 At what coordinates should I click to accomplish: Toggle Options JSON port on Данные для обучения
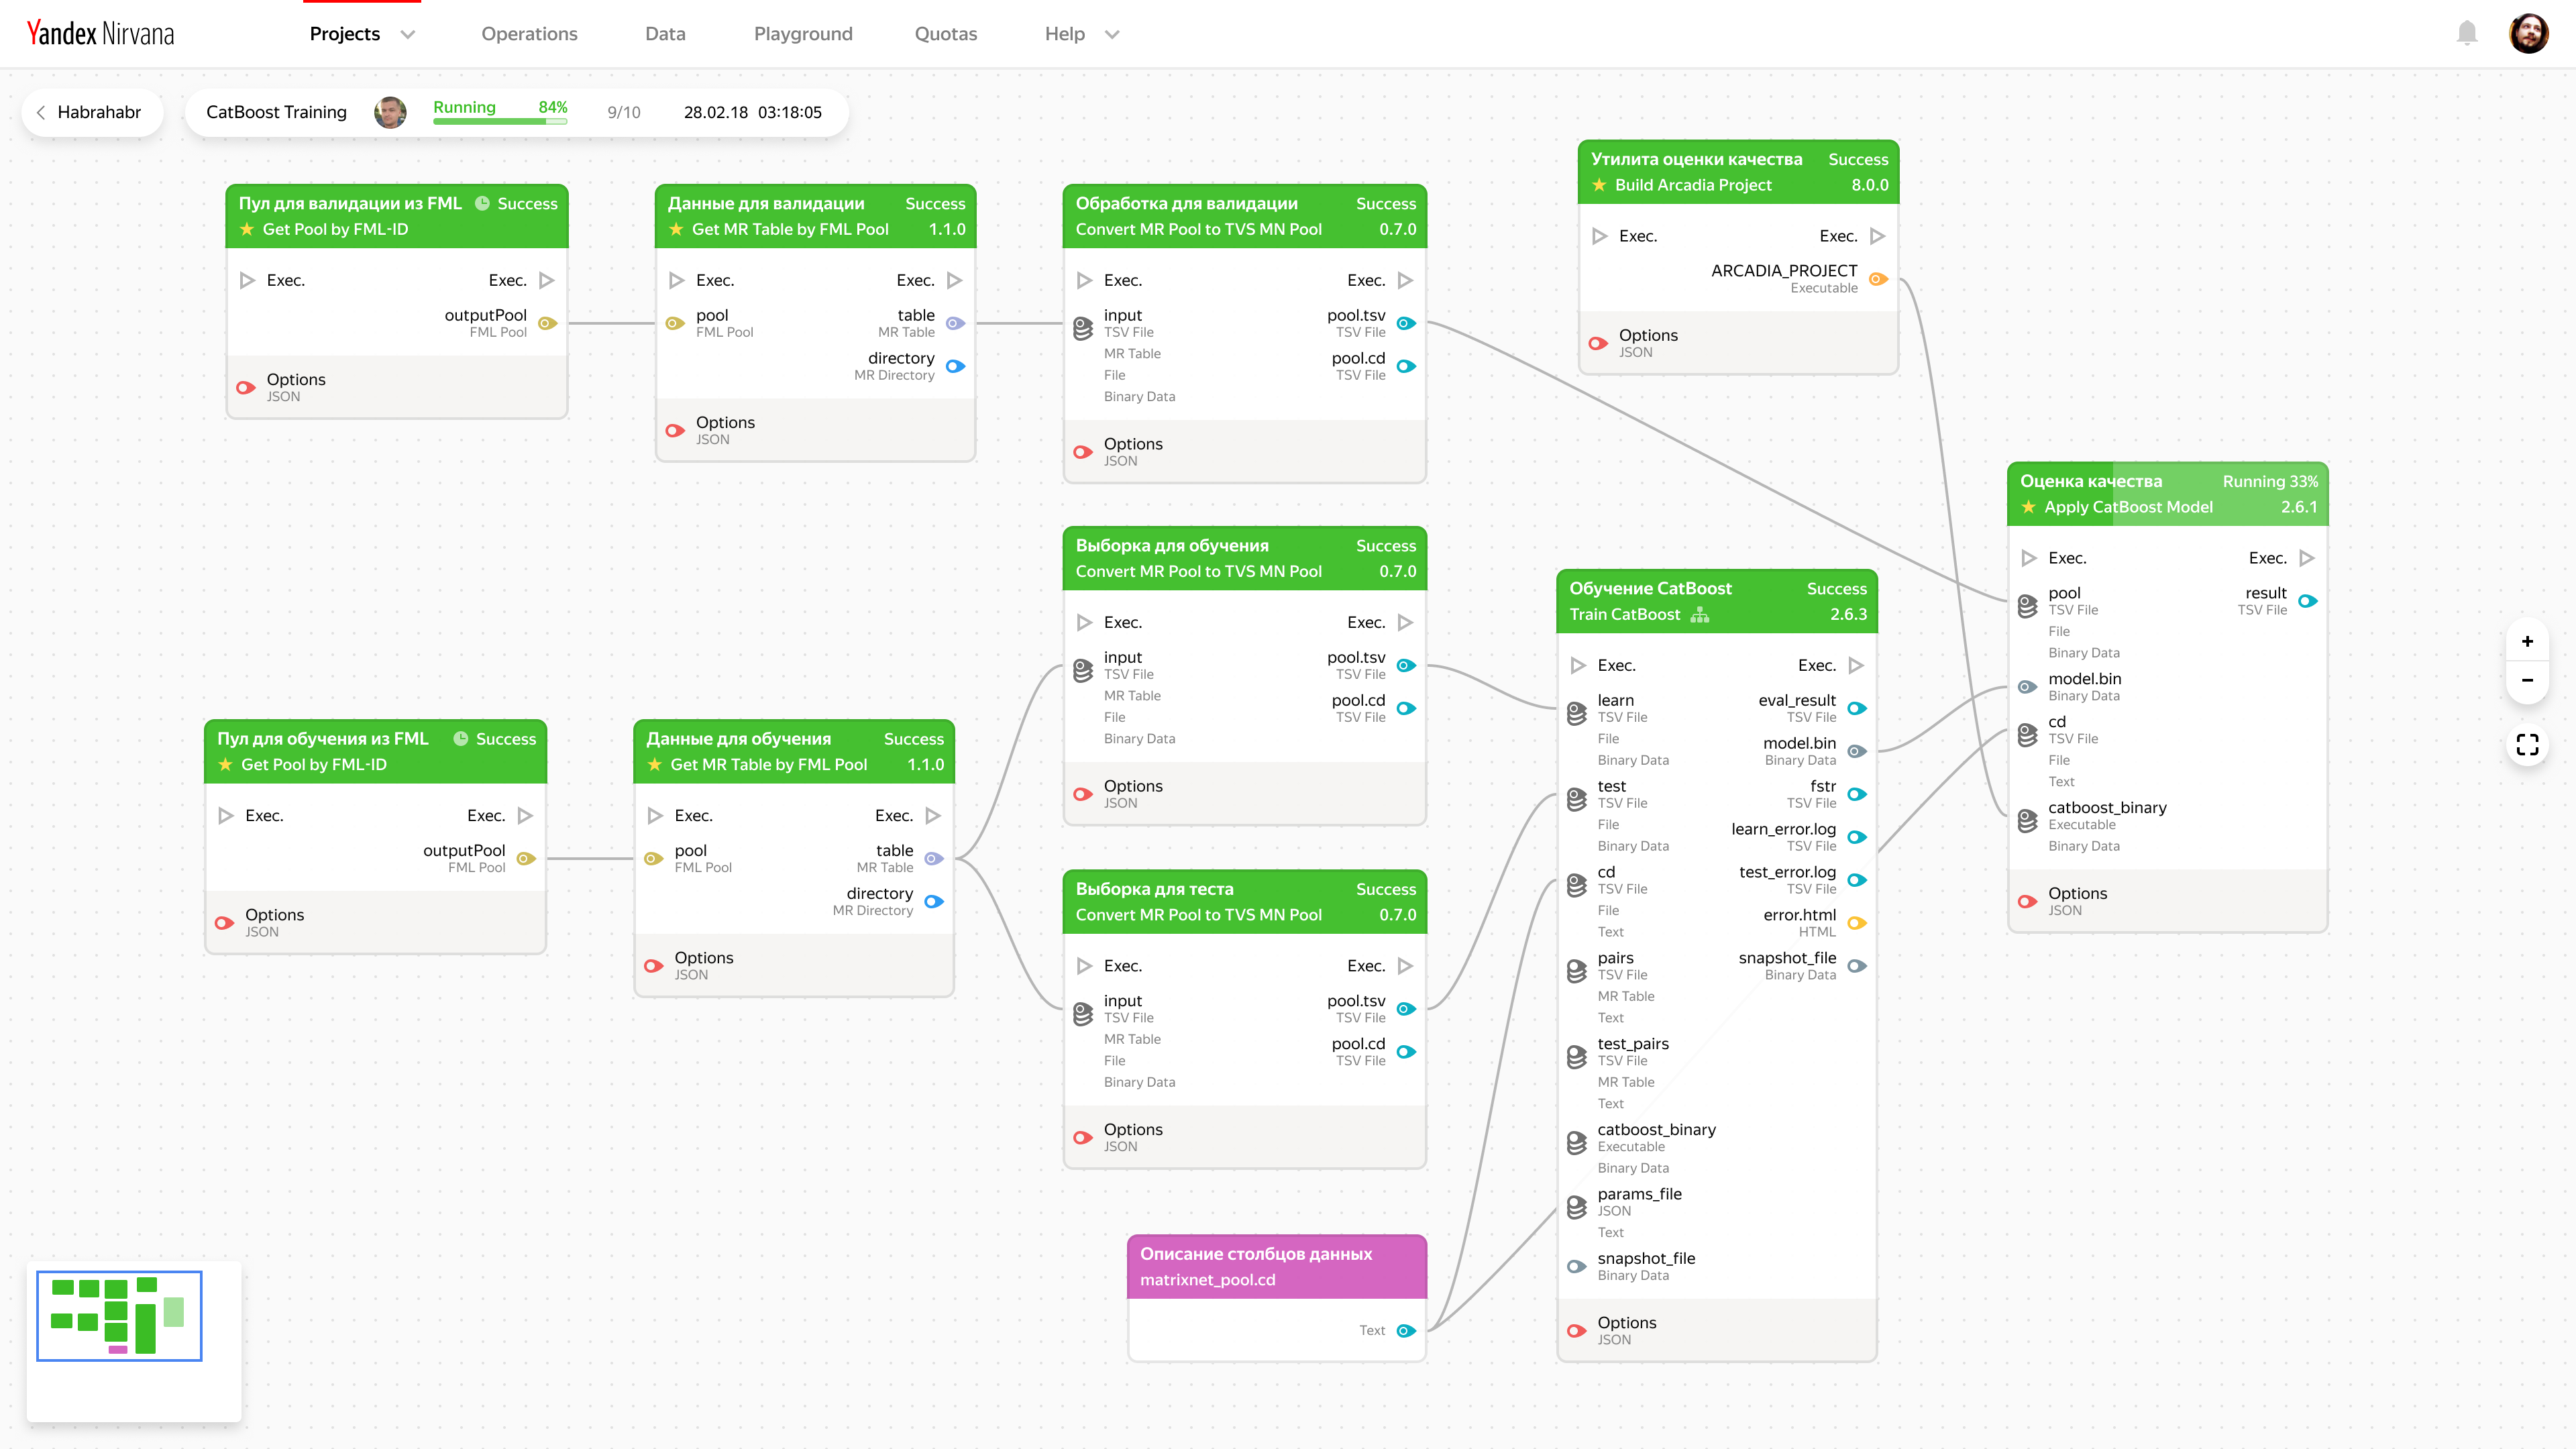654,966
